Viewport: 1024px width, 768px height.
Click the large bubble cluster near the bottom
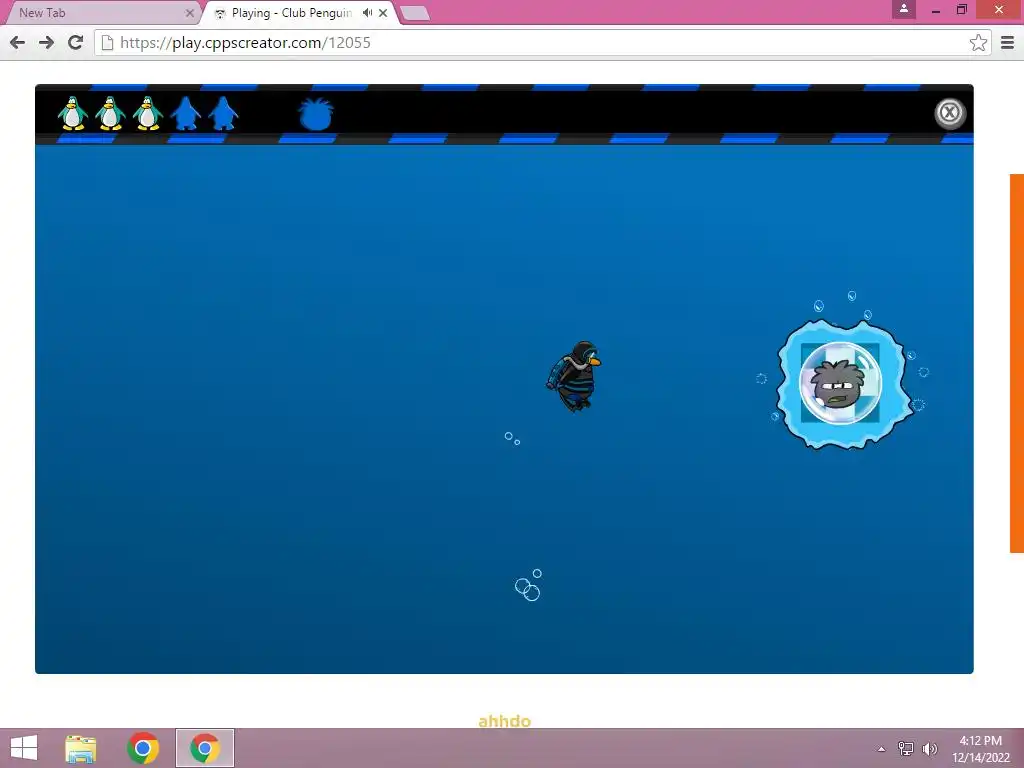point(528,585)
